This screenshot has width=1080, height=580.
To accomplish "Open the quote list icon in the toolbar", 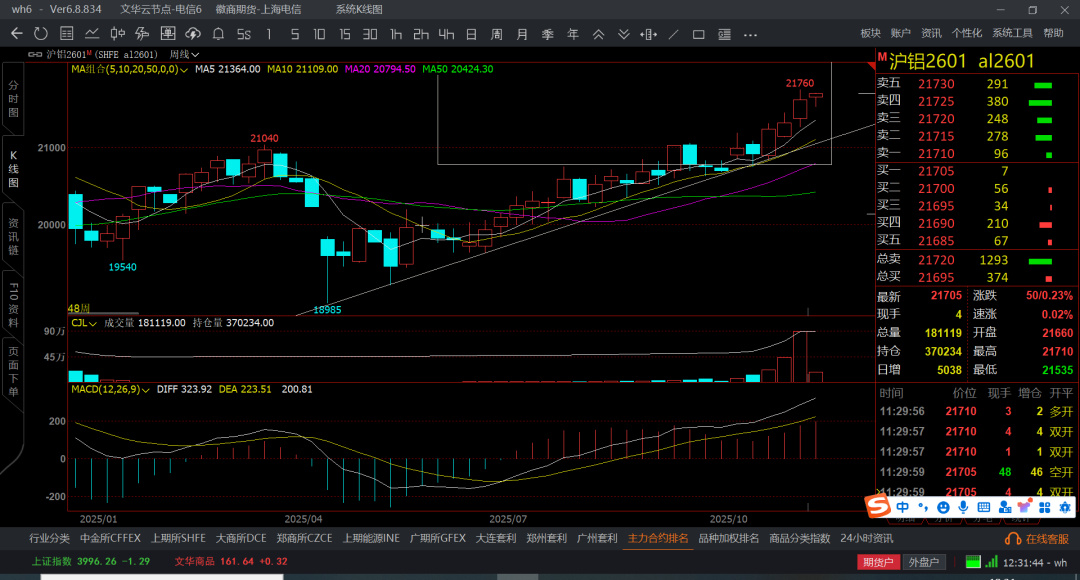I will coord(67,34).
